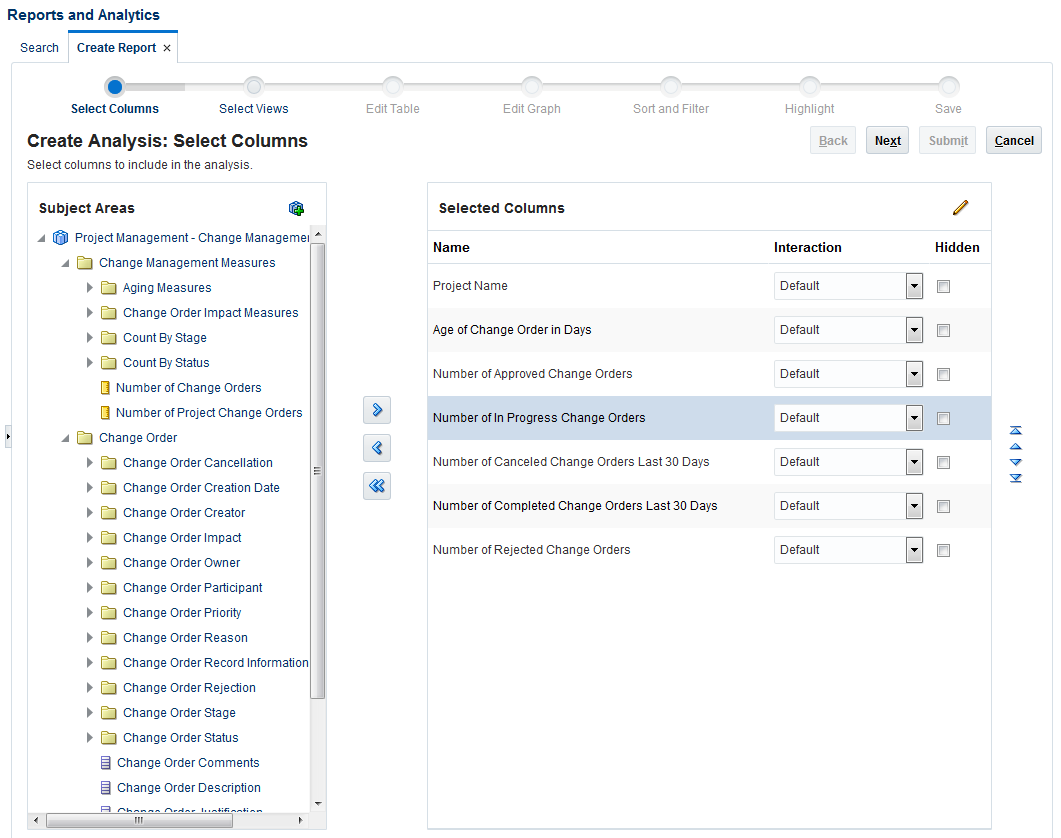Click the remove all columns double arrow
Screen dimensions: 1061x838
point(377,486)
